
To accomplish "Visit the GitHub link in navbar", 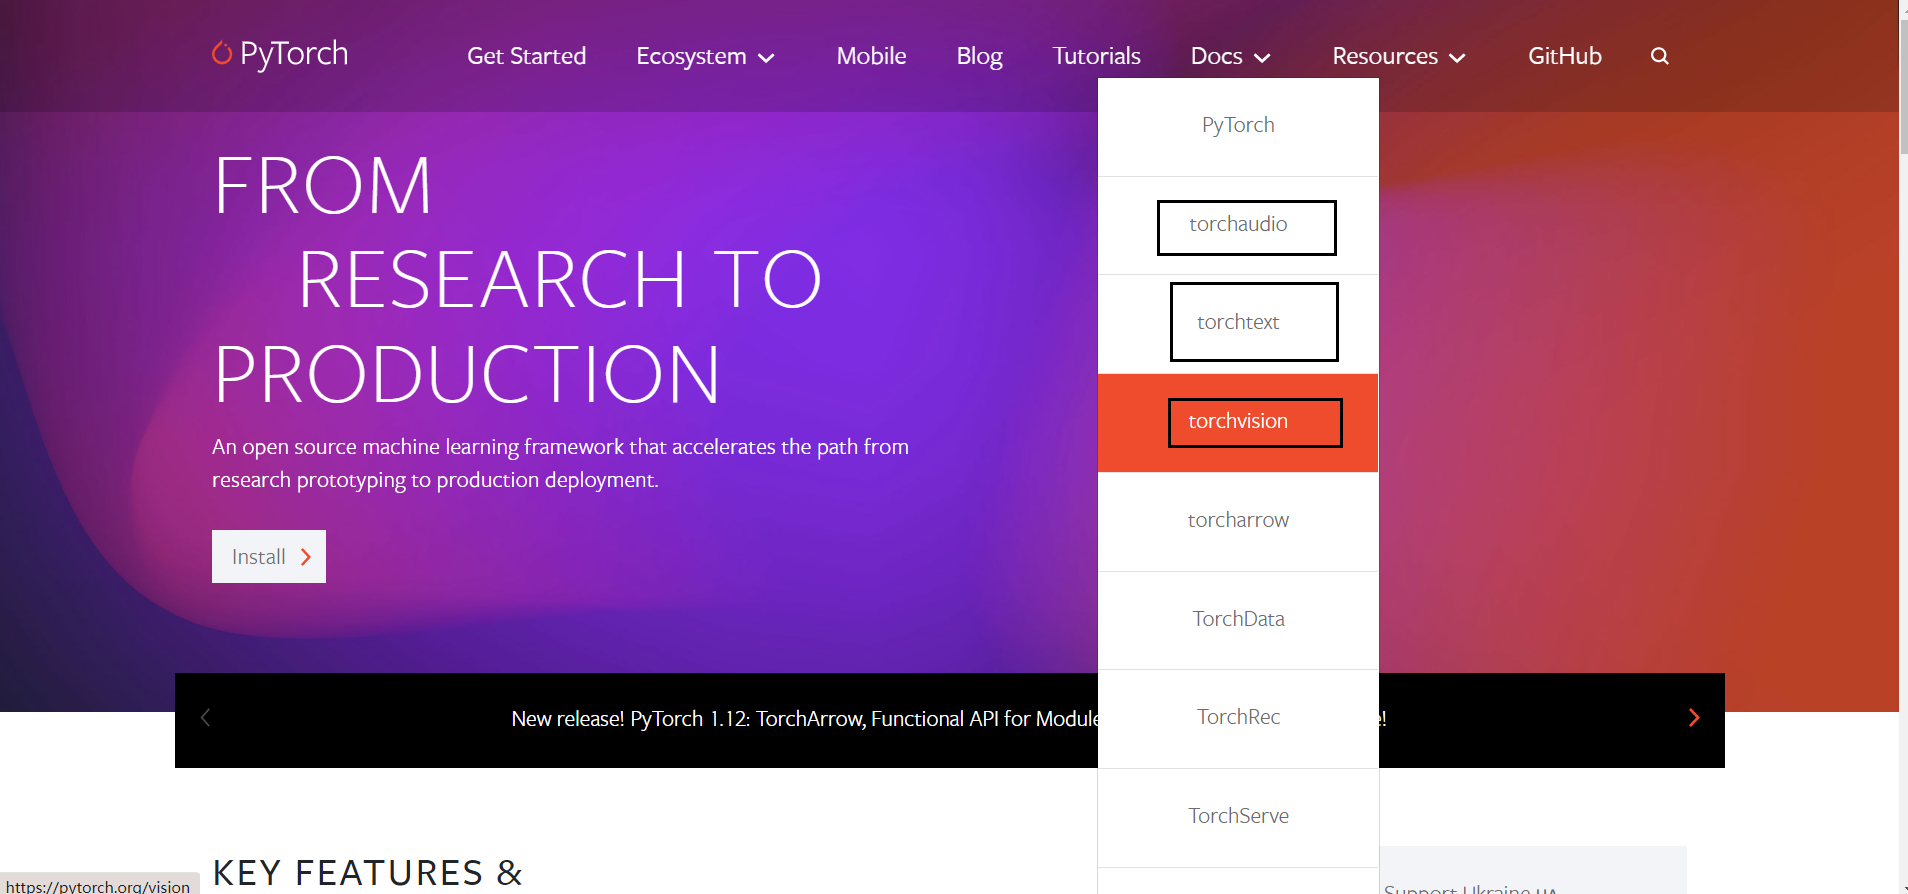I will (x=1564, y=56).
